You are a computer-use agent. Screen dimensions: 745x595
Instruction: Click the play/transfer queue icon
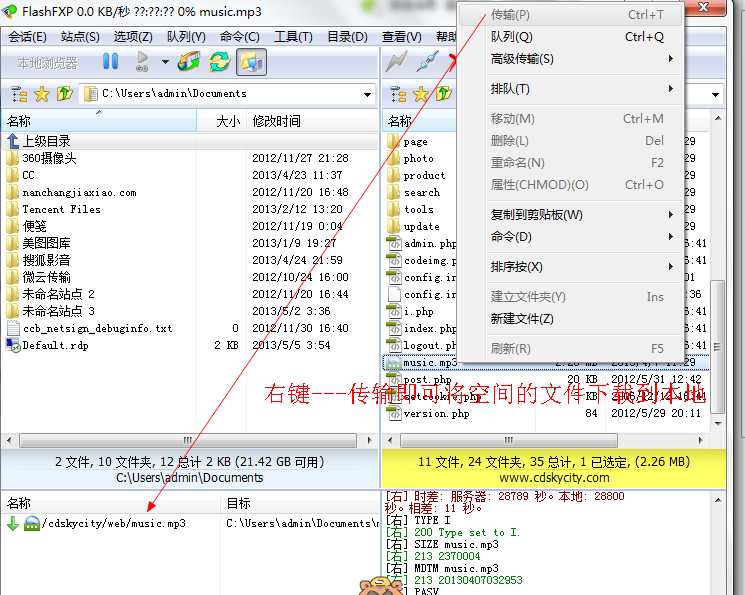click(x=142, y=62)
